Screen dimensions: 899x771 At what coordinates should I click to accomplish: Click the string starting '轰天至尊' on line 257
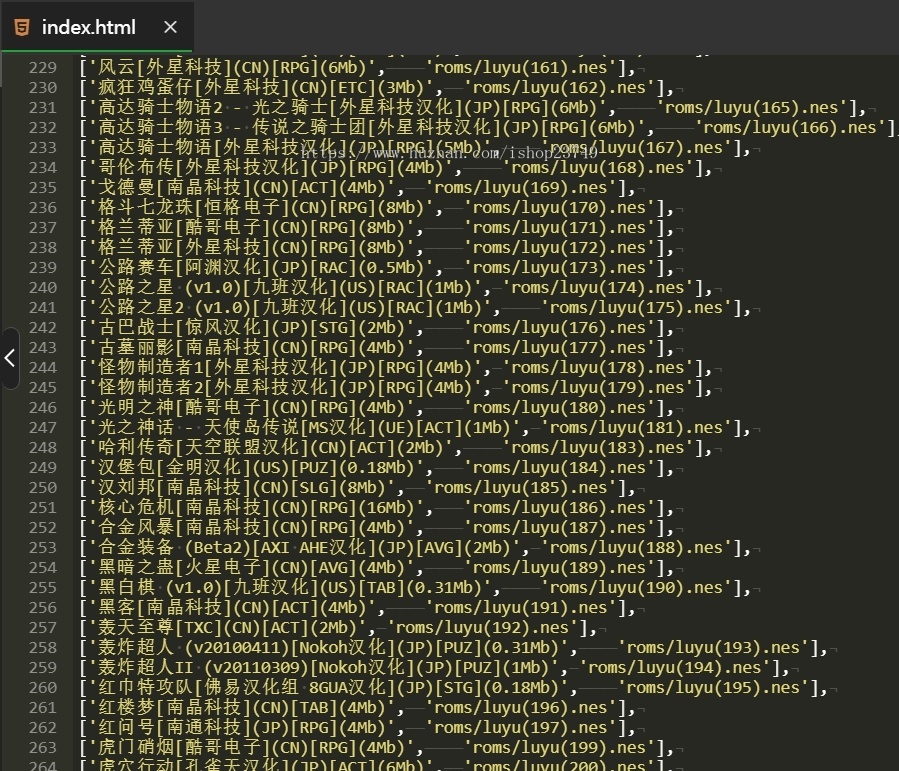click(x=228, y=628)
